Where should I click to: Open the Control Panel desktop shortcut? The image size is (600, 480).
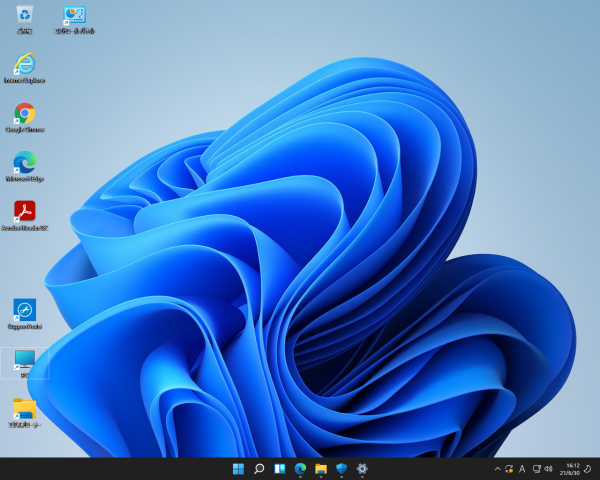[74, 20]
